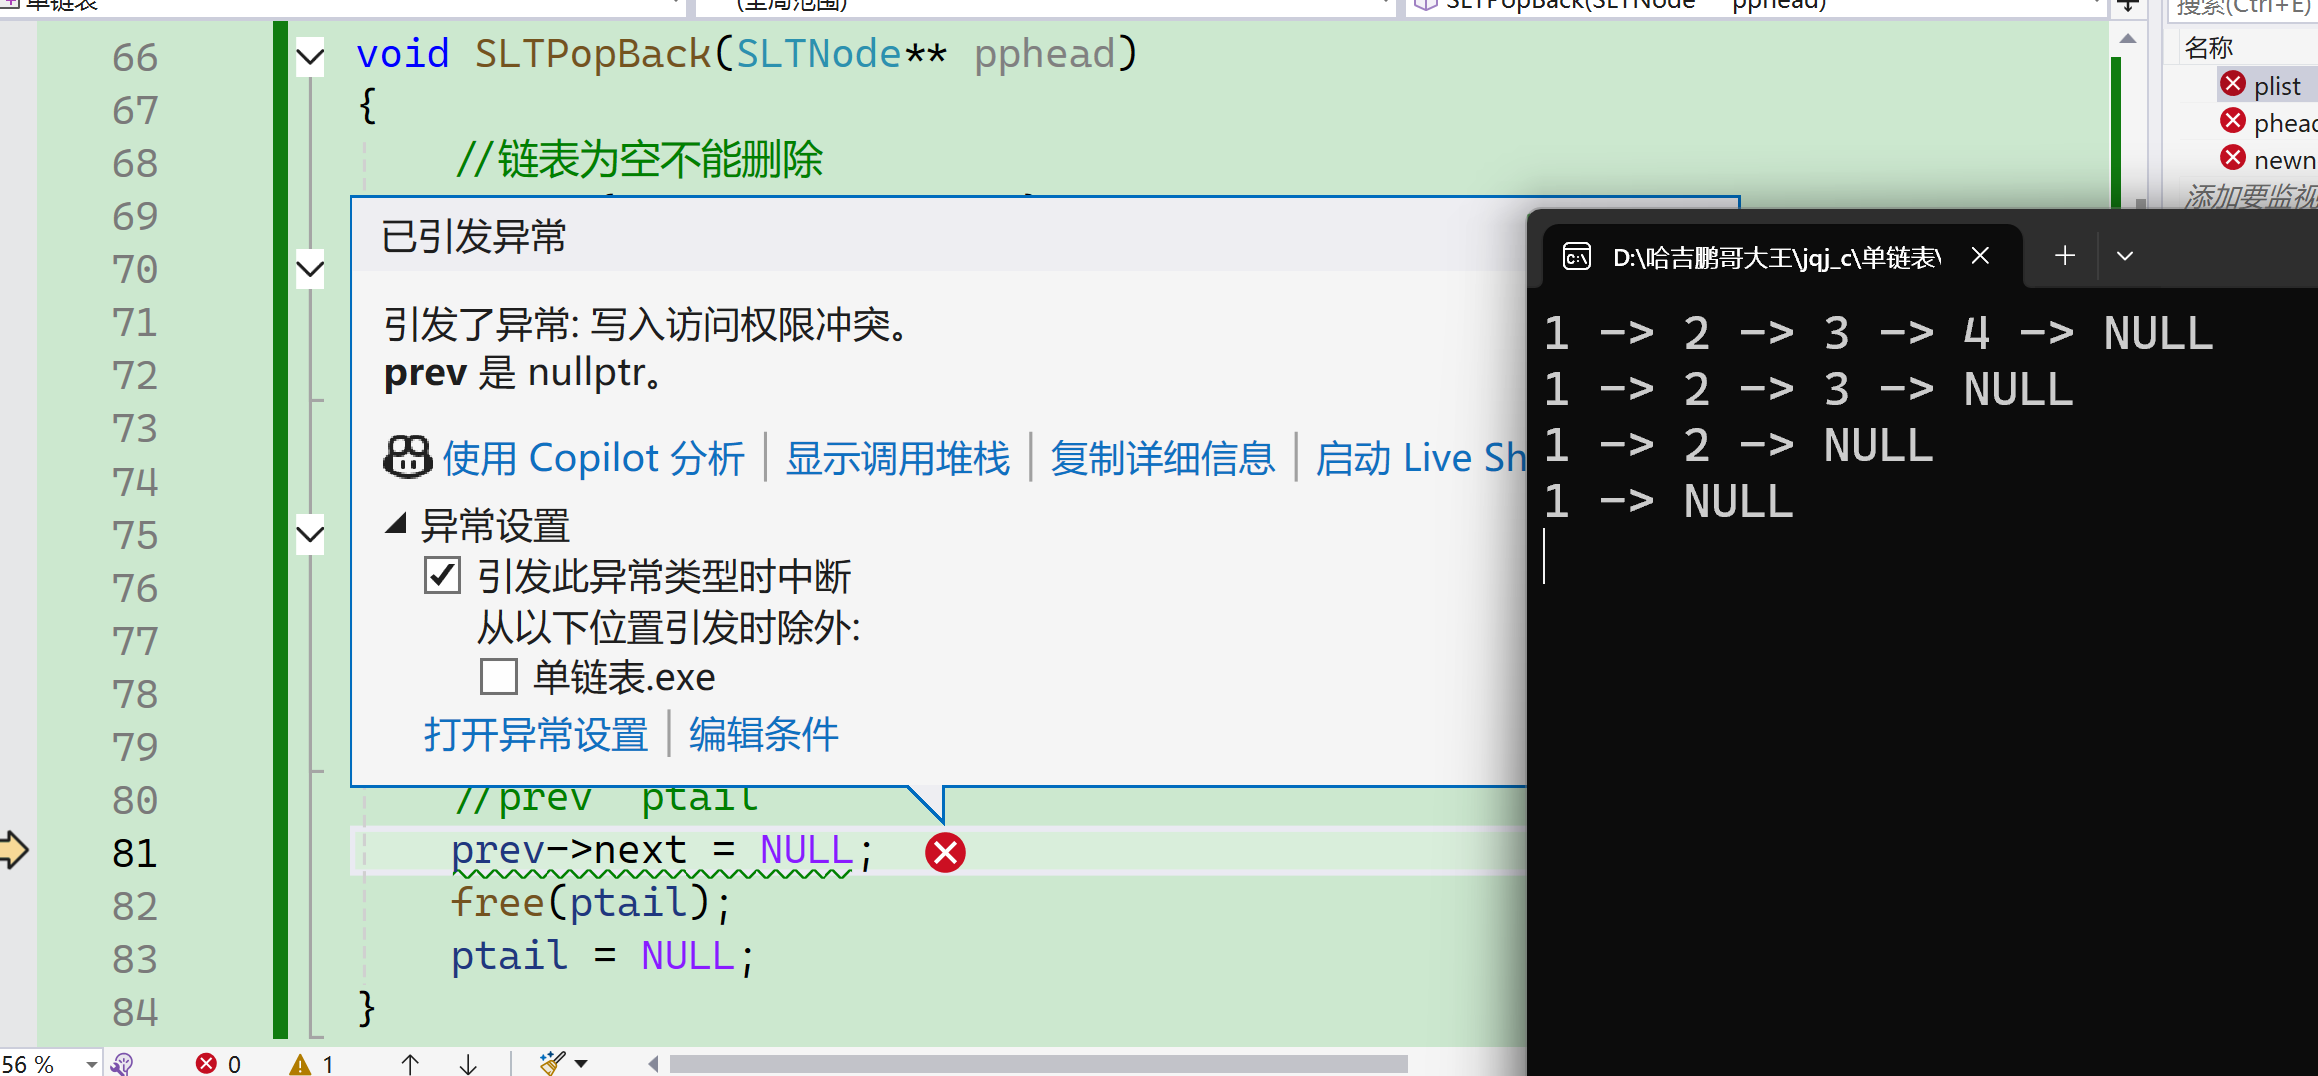
Task: Check the 单链表.exe exclusion checkbox
Action: click(x=498, y=676)
